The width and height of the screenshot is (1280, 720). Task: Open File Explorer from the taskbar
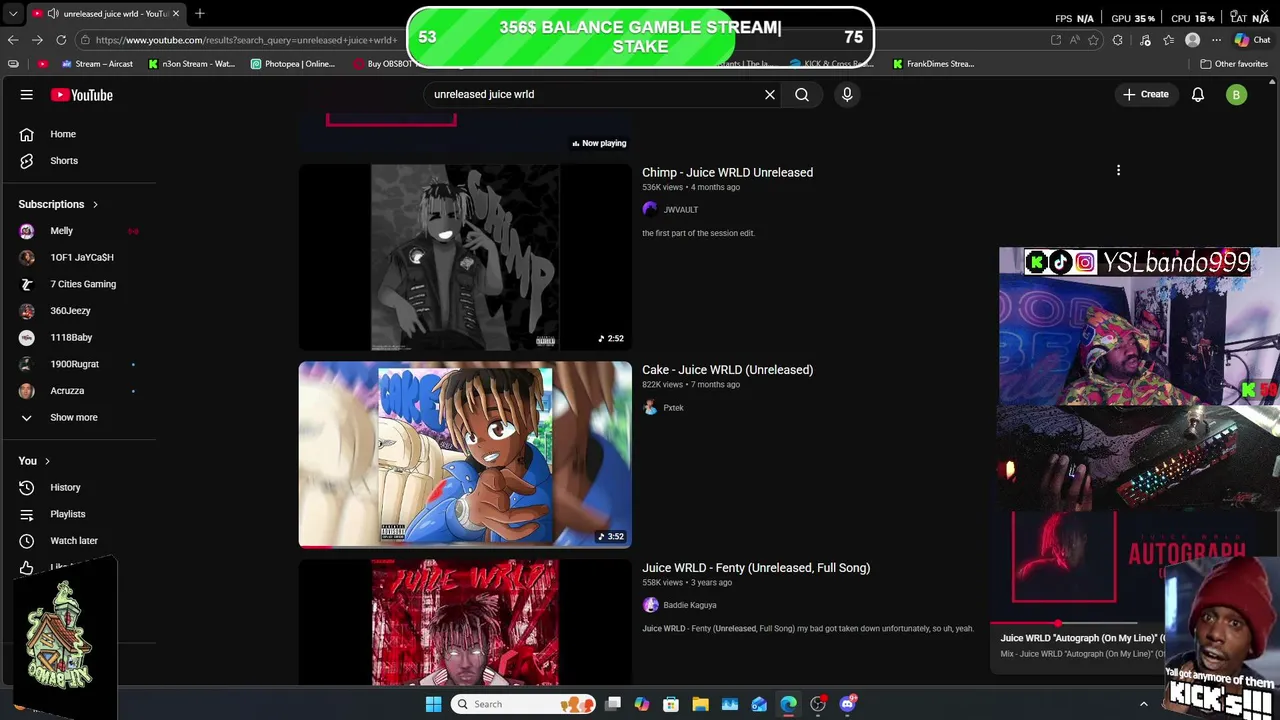pos(700,704)
